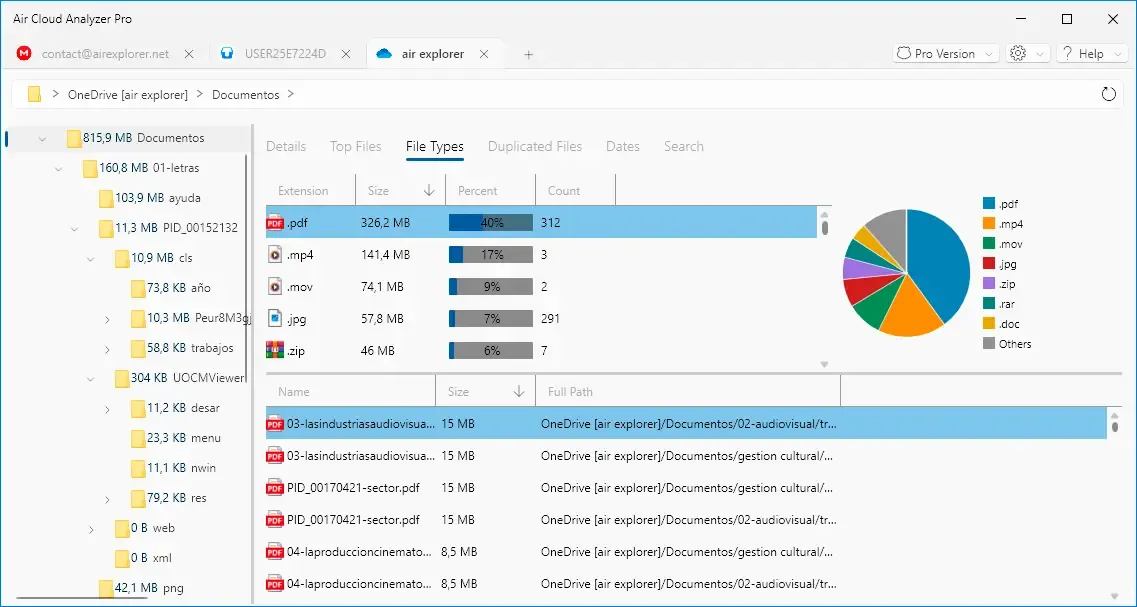The height and width of the screenshot is (607, 1137).
Task: Select the nwin folder in tree
Action: pos(175,468)
